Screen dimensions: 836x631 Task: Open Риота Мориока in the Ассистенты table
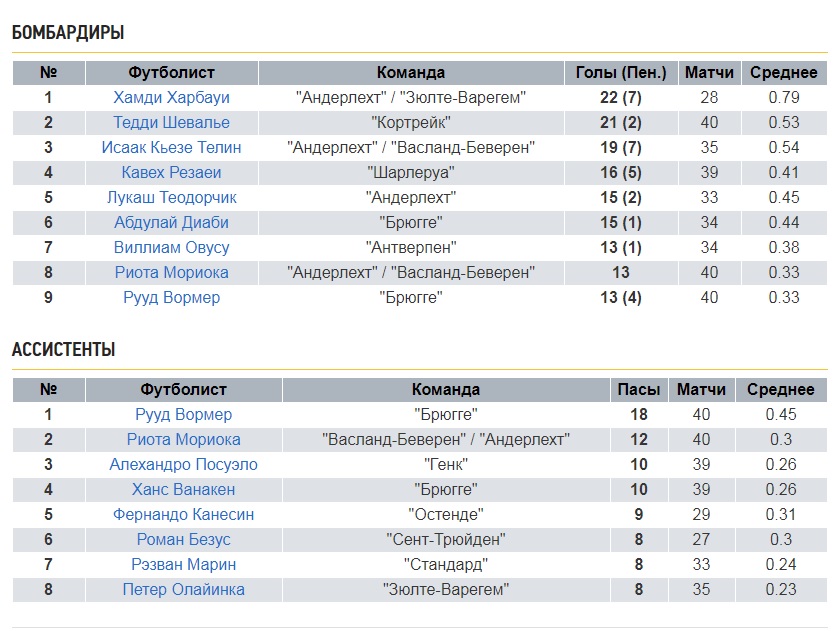(x=183, y=439)
